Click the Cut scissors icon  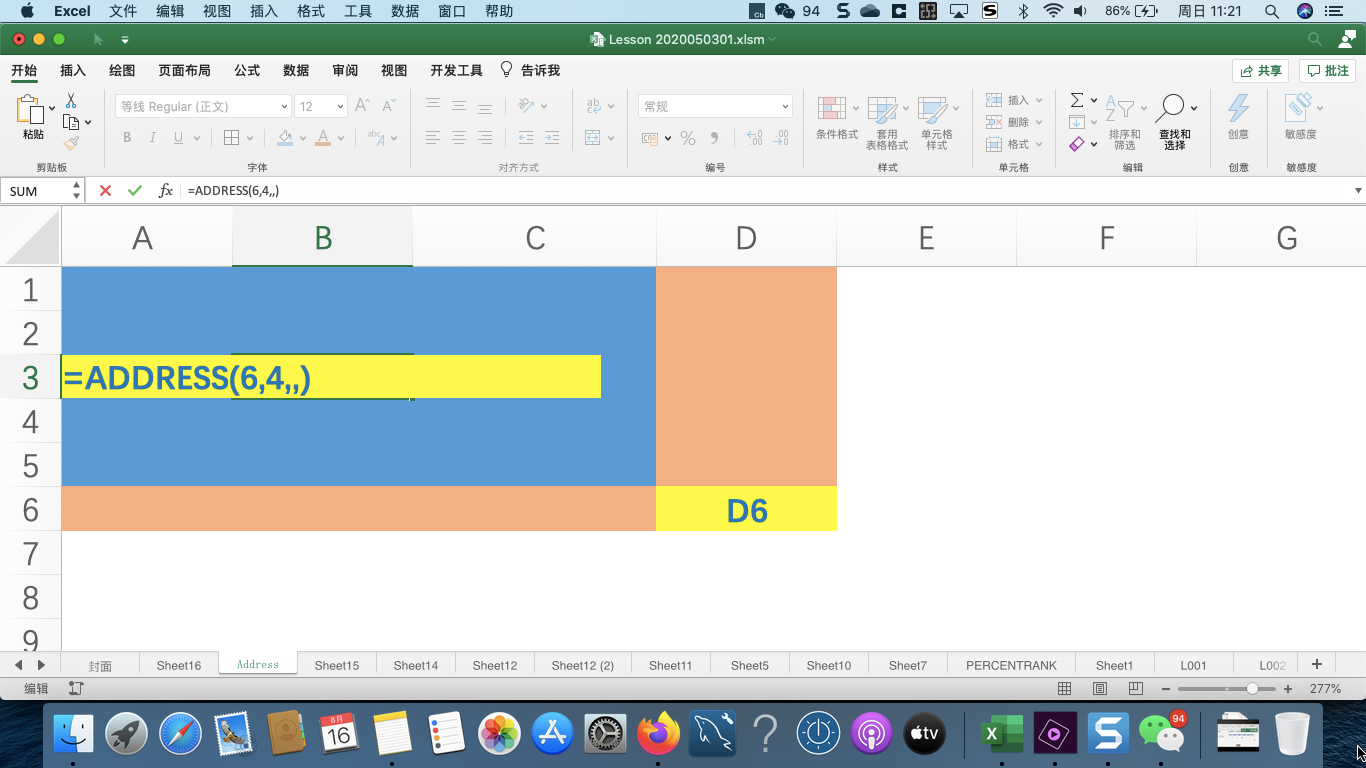click(x=71, y=101)
